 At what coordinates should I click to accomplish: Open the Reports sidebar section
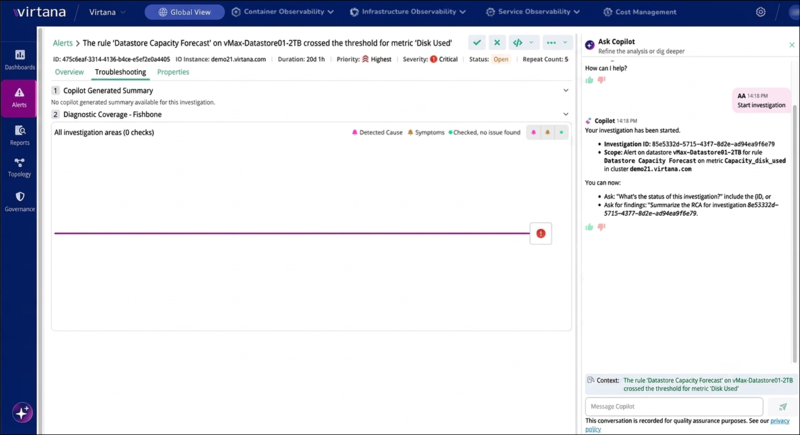[x=19, y=135]
